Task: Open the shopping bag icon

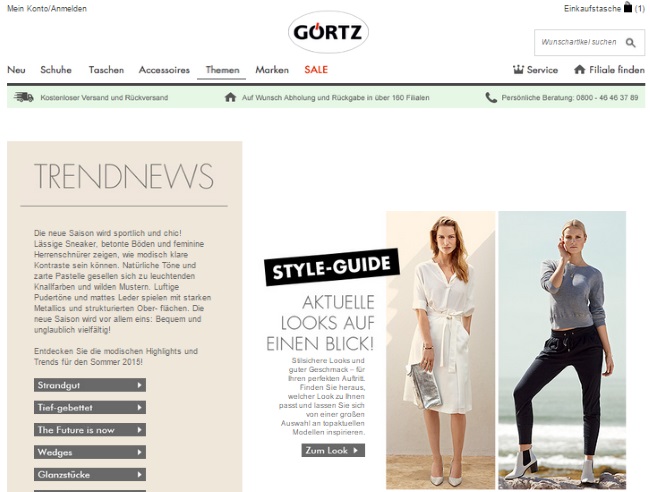Action: [x=628, y=7]
